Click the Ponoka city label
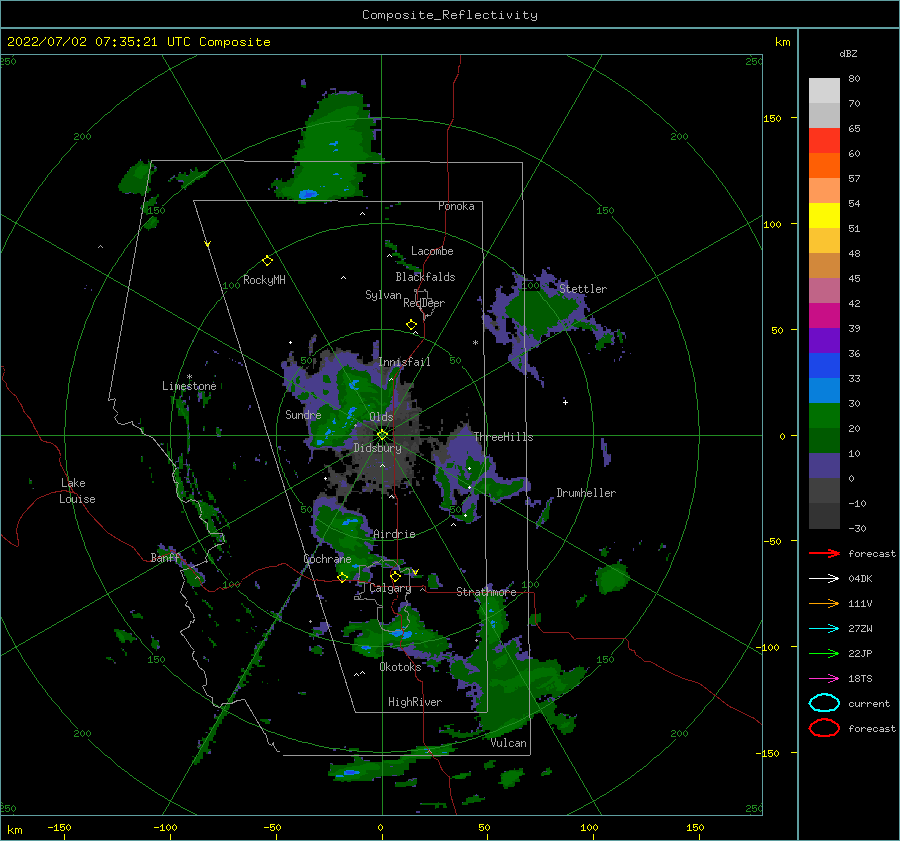Viewport: 900px width, 841px height. (x=456, y=206)
